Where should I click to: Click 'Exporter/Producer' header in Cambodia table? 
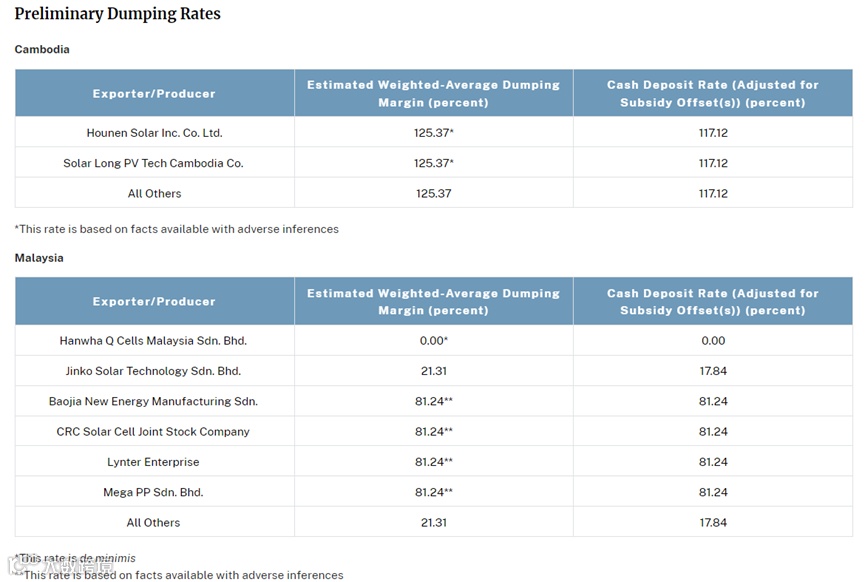(x=154, y=94)
